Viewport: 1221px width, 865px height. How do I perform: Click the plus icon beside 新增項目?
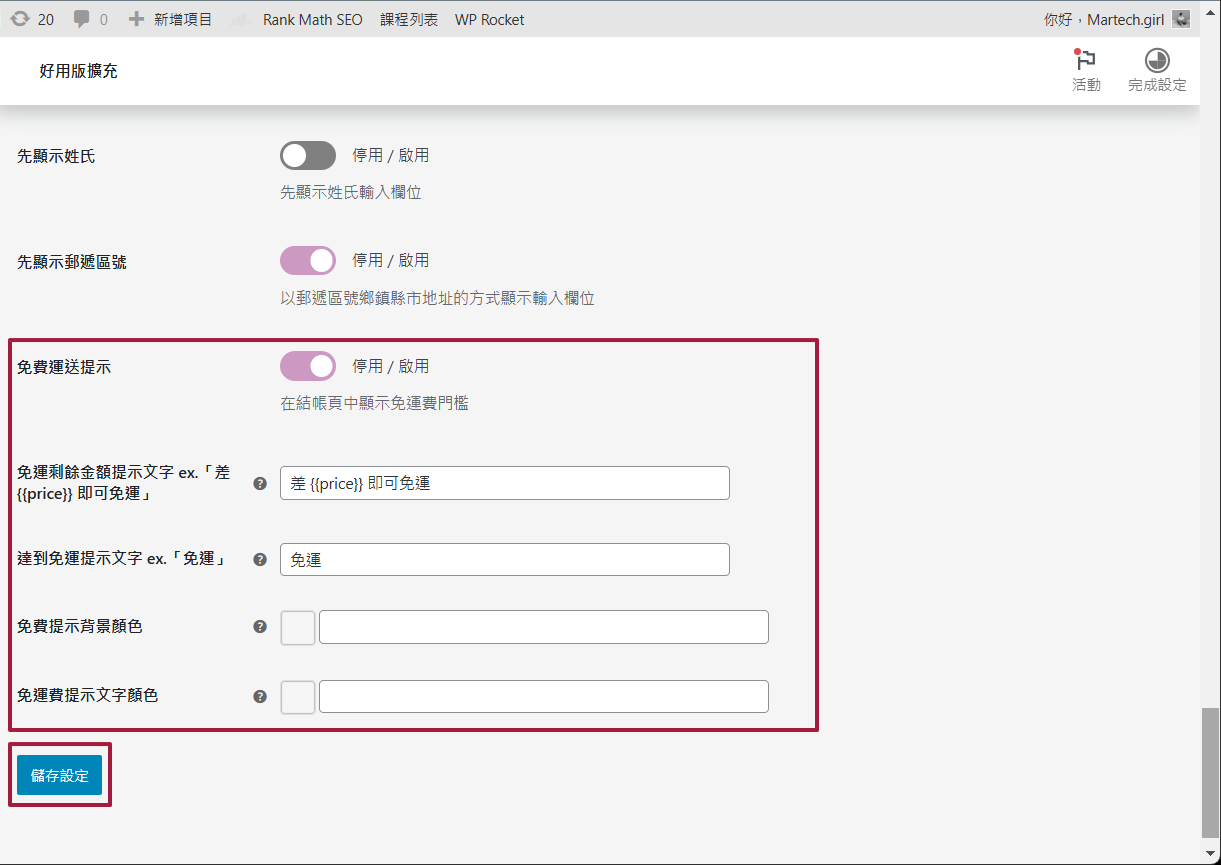click(x=137, y=19)
